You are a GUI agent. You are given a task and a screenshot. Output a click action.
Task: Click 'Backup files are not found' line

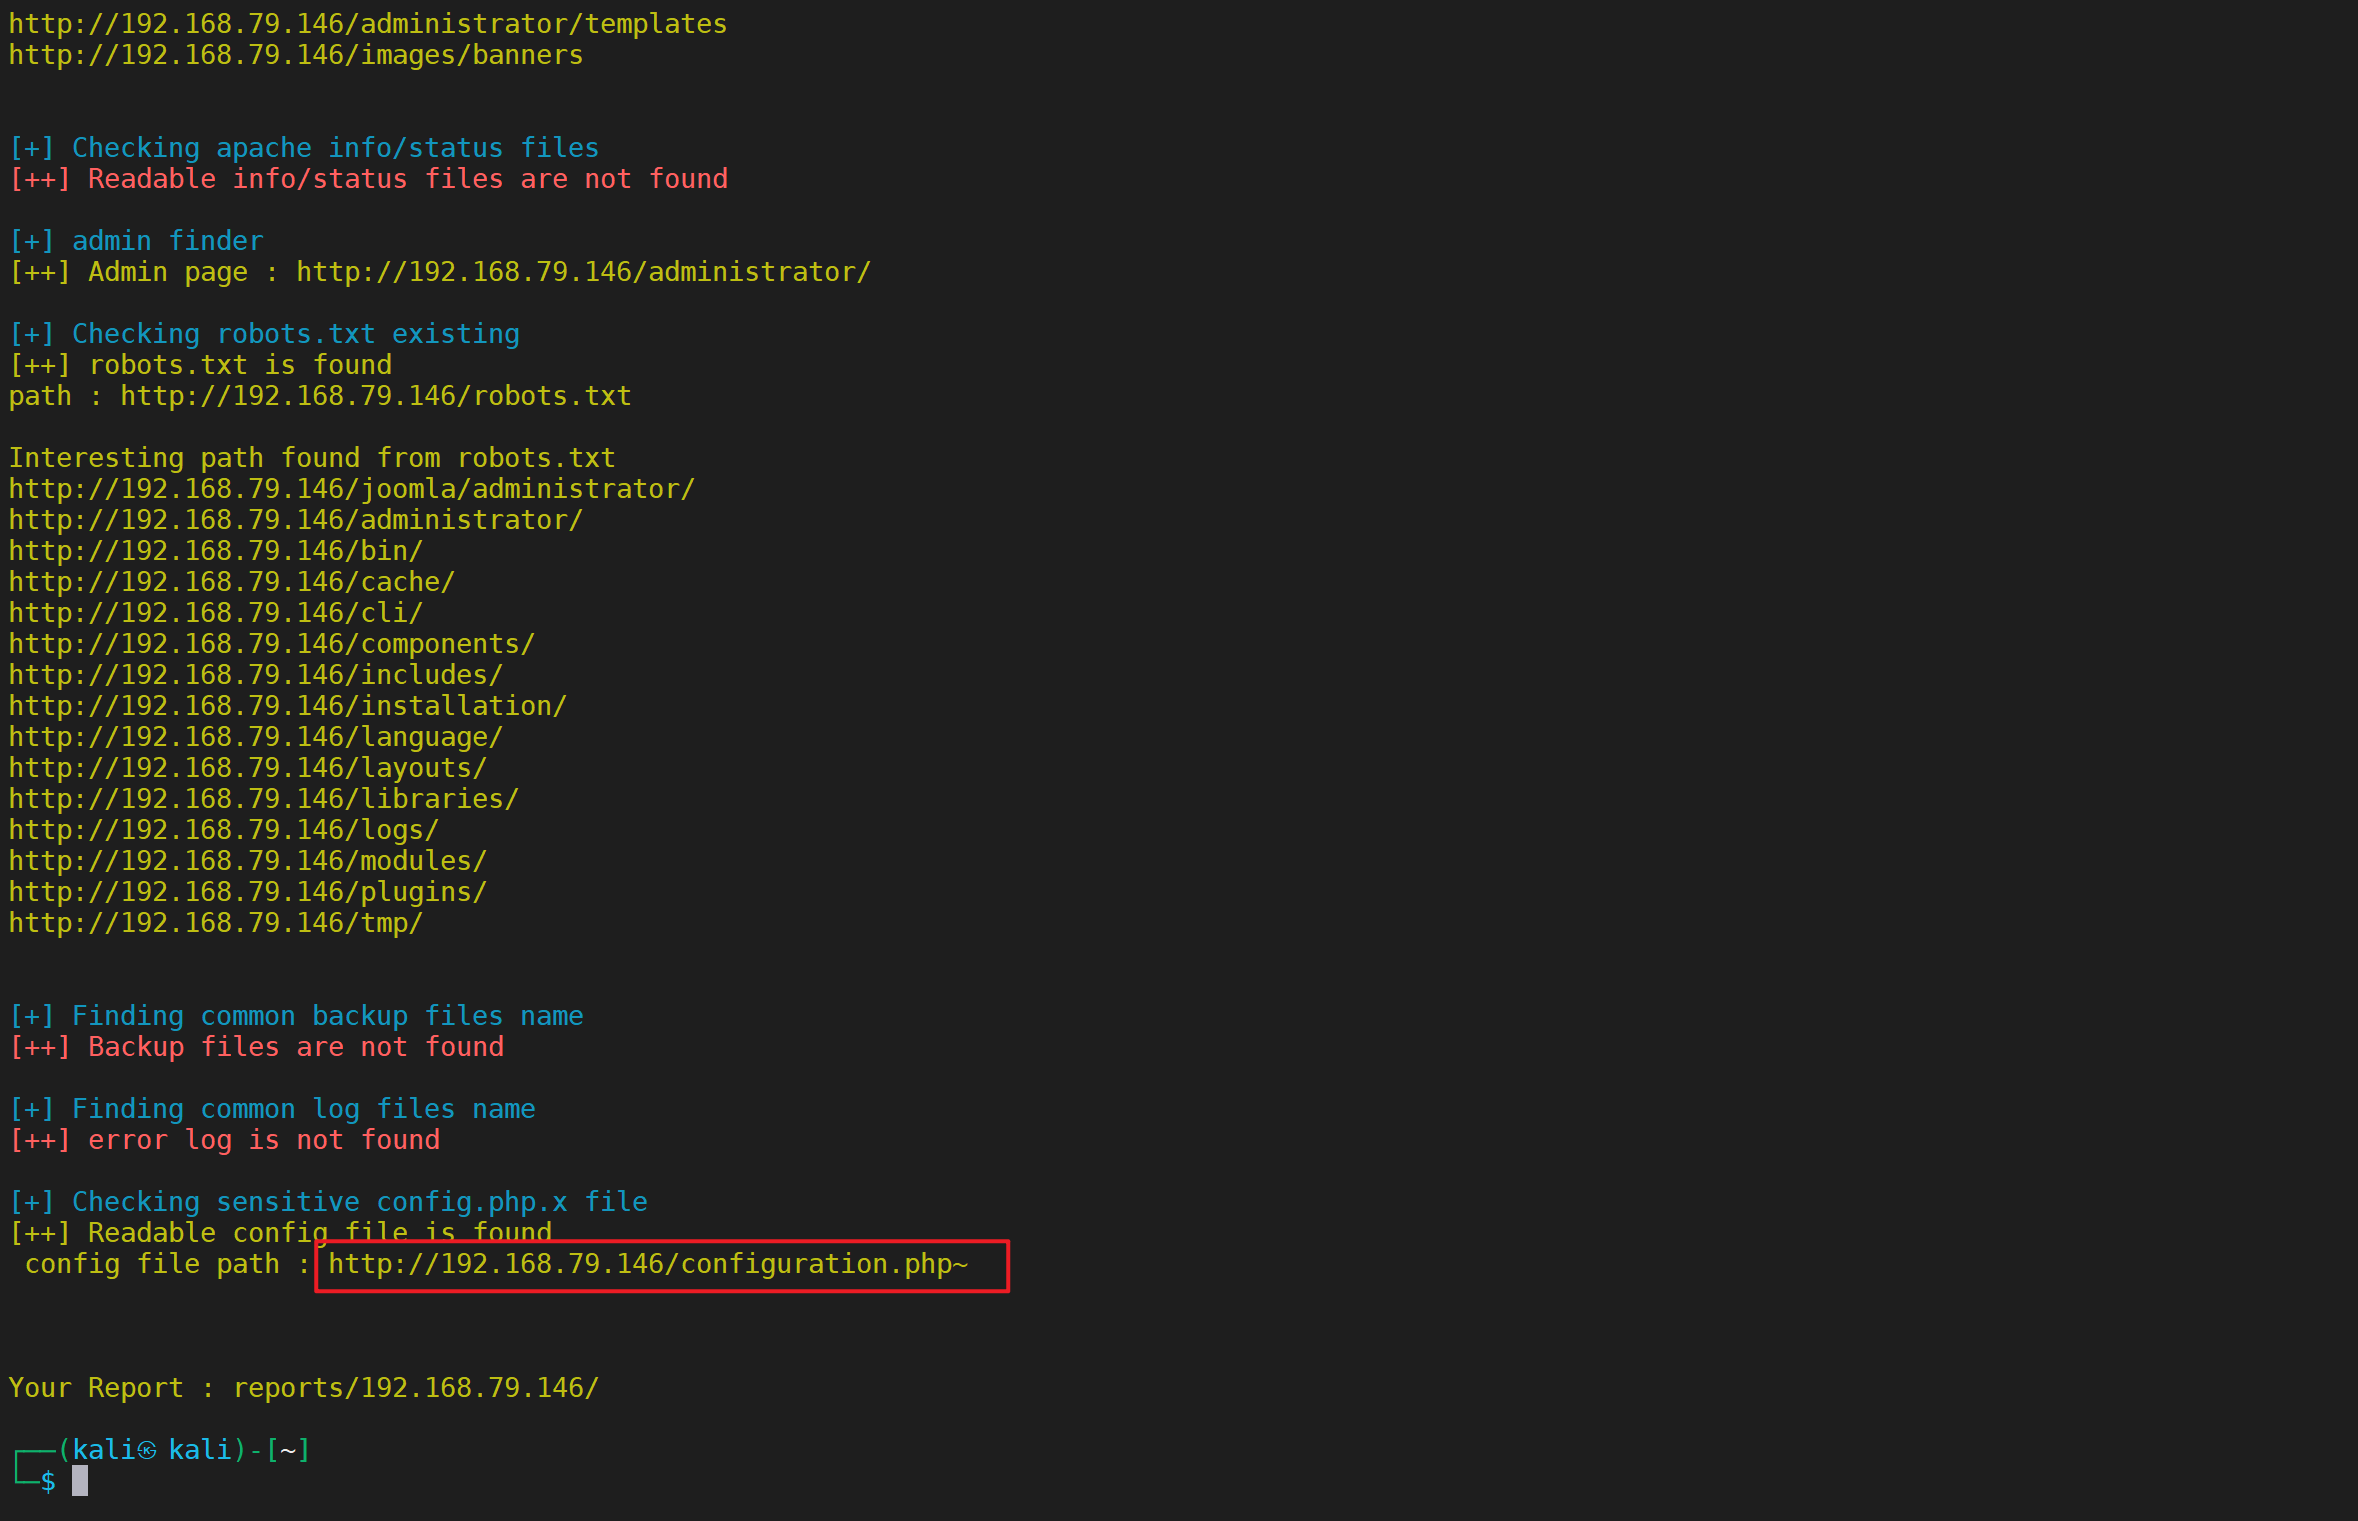[256, 1047]
